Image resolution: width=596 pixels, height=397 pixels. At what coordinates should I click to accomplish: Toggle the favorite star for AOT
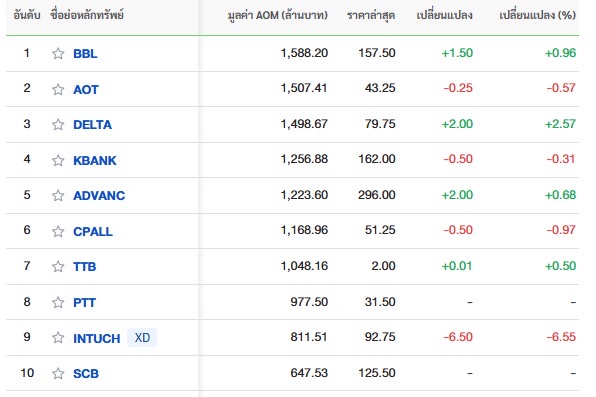click(58, 89)
